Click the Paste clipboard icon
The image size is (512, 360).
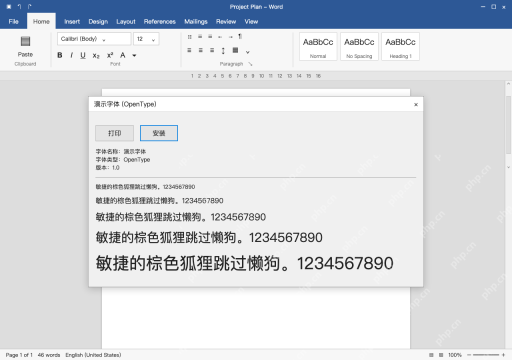[x=25, y=41]
